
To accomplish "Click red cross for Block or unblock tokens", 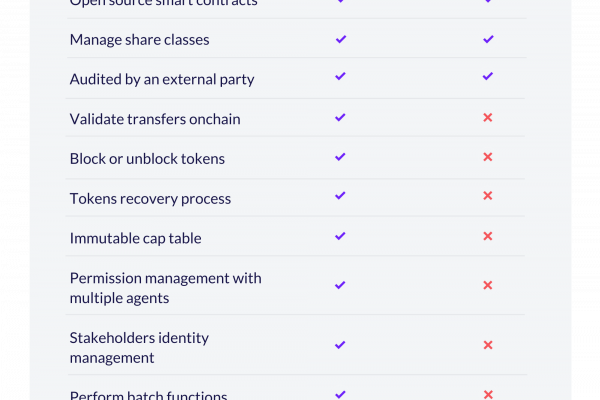I will point(488,157).
